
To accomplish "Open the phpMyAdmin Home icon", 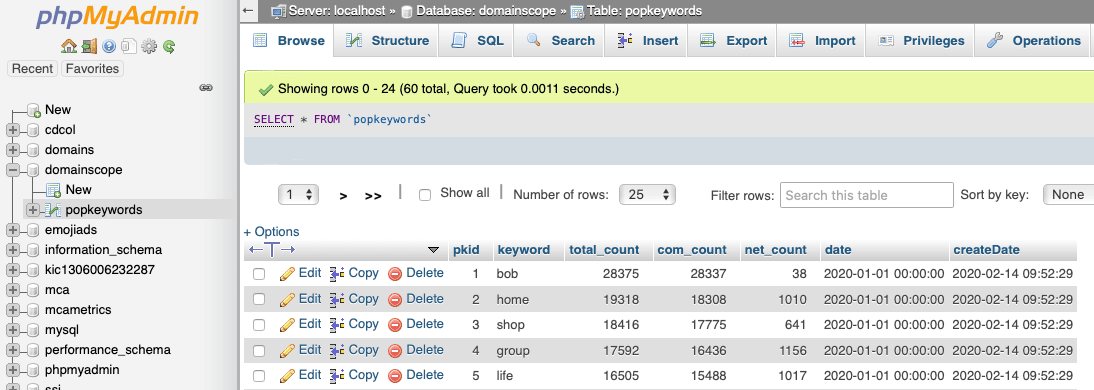I will pos(69,47).
